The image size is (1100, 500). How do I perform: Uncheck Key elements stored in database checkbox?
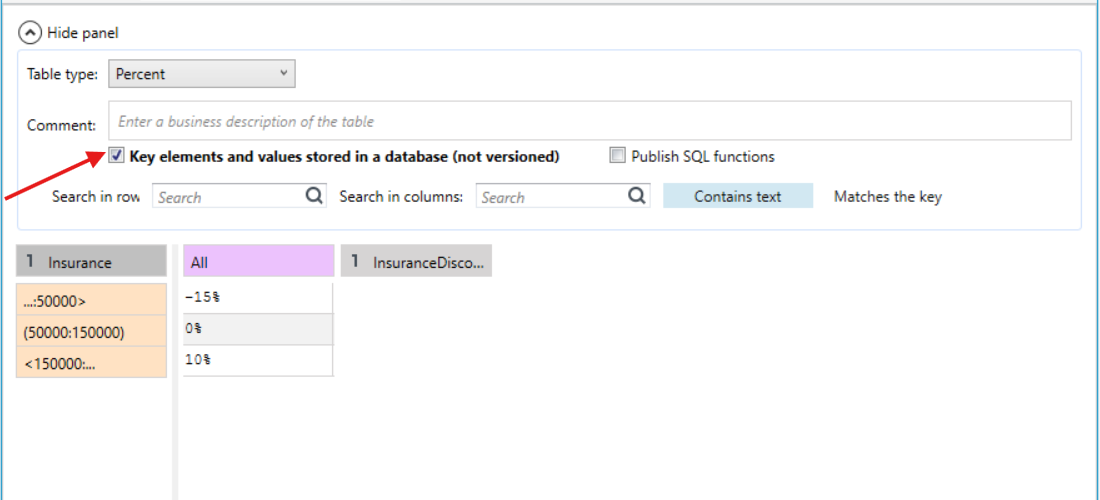116,156
